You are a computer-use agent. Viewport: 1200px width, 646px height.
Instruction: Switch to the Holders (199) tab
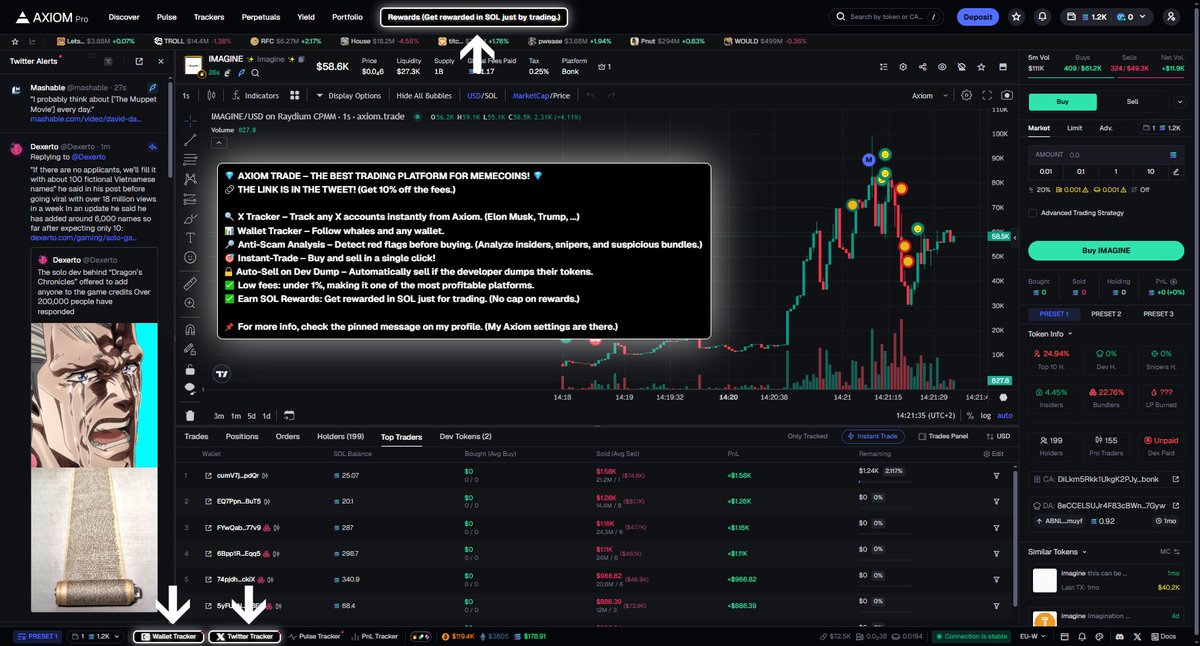pos(341,437)
